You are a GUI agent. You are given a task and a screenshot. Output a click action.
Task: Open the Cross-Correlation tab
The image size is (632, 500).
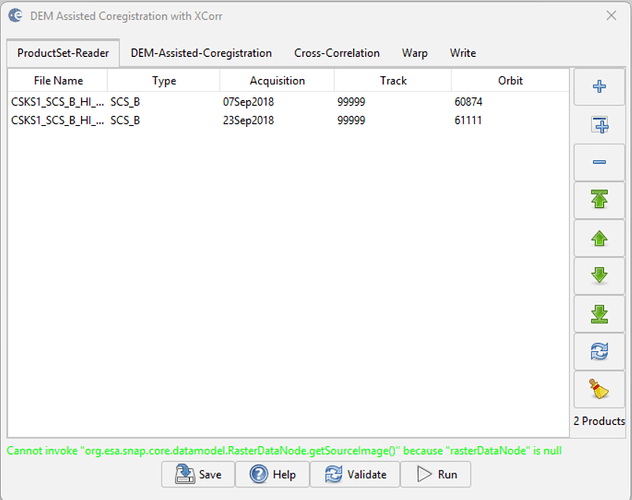336,53
